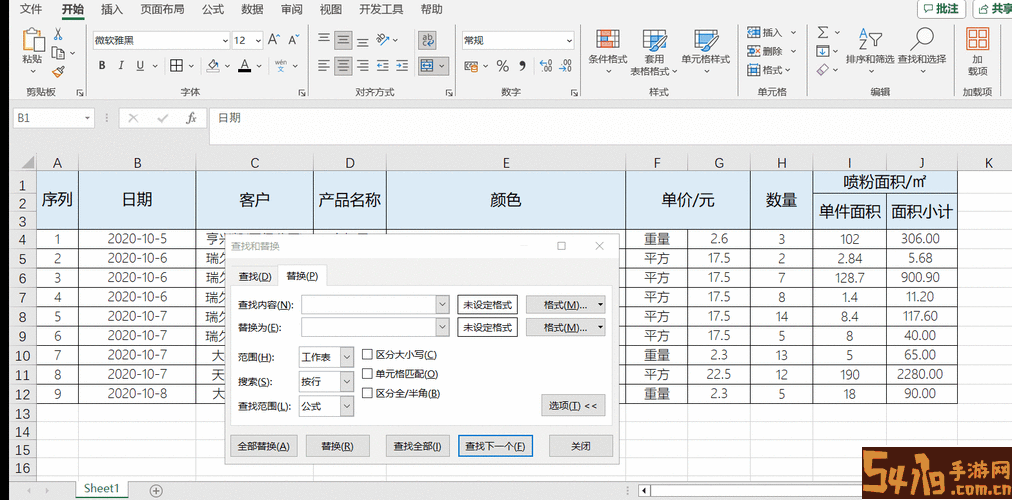Viewport: 1012px width, 500px height.
Task: Click the 关闭 button in dialog
Action: 580,446
